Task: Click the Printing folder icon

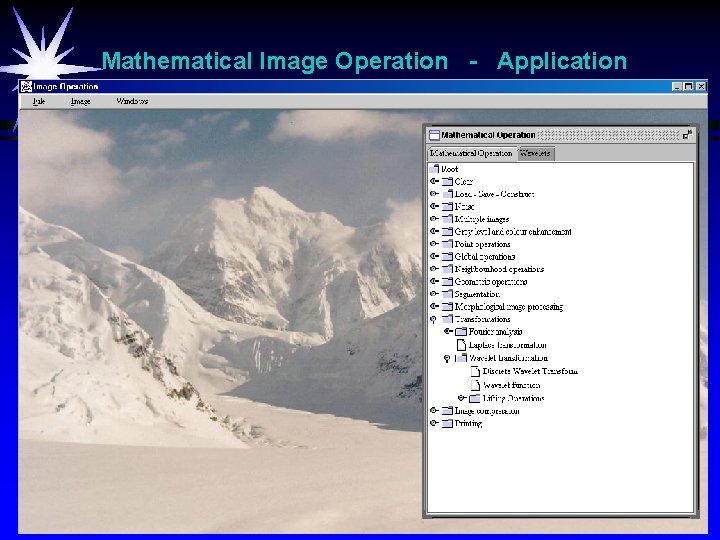Action: click(x=448, y=423)
